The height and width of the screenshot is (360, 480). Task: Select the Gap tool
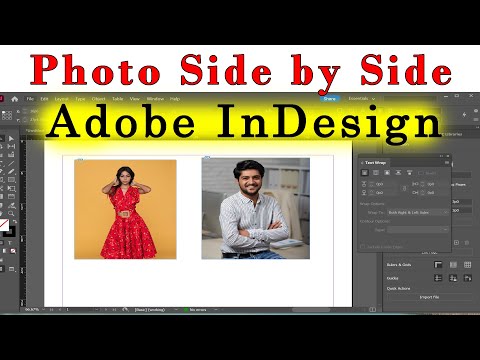point(11,147)
